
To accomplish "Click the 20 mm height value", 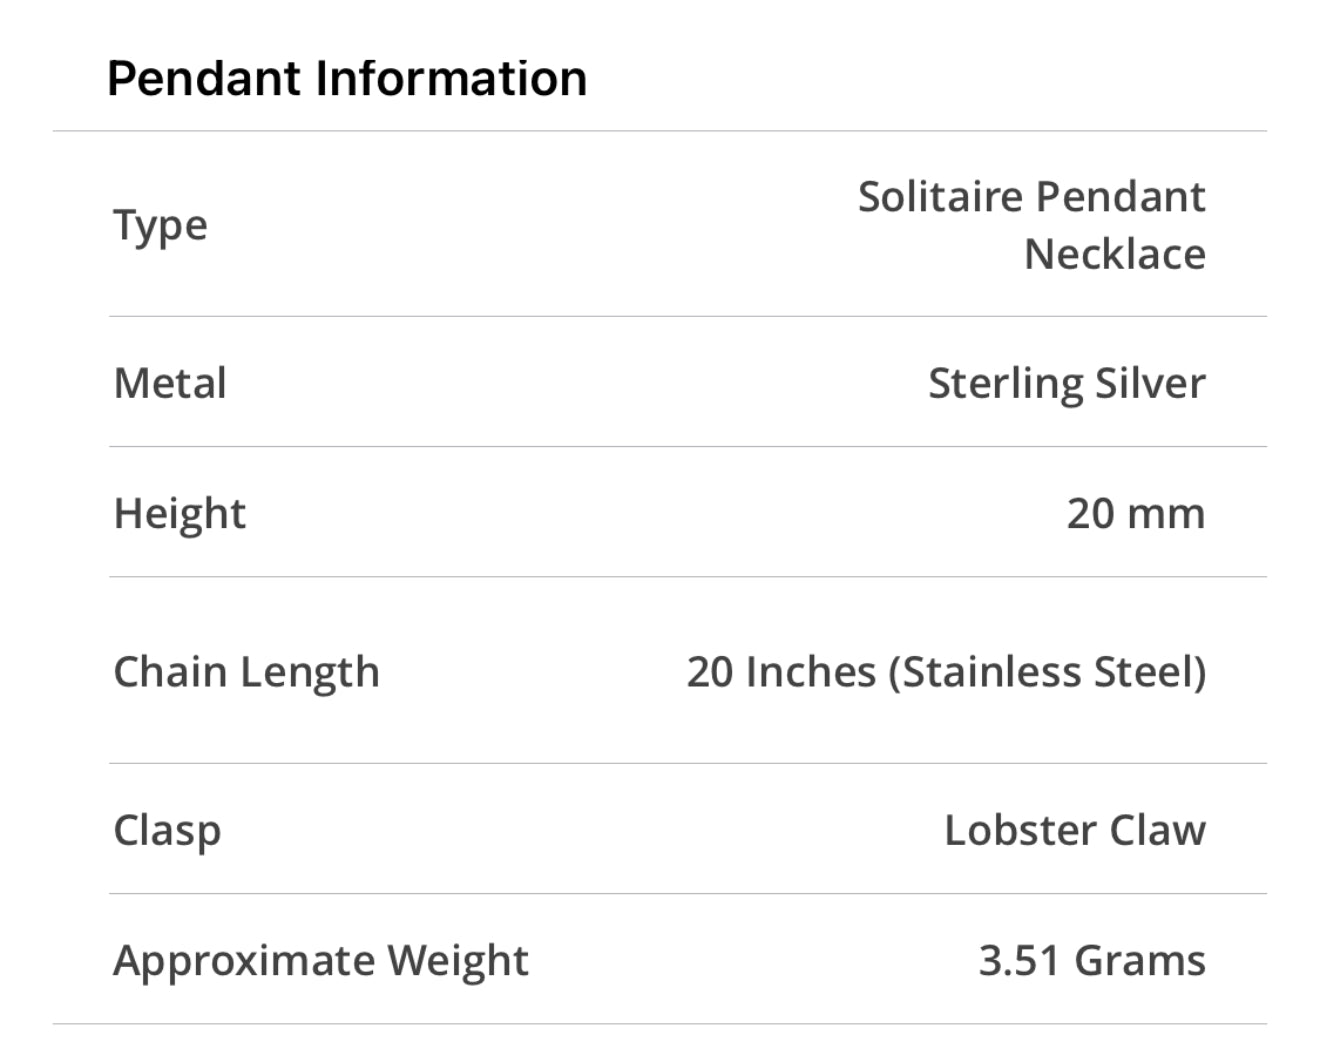I will coord(1135,513).
